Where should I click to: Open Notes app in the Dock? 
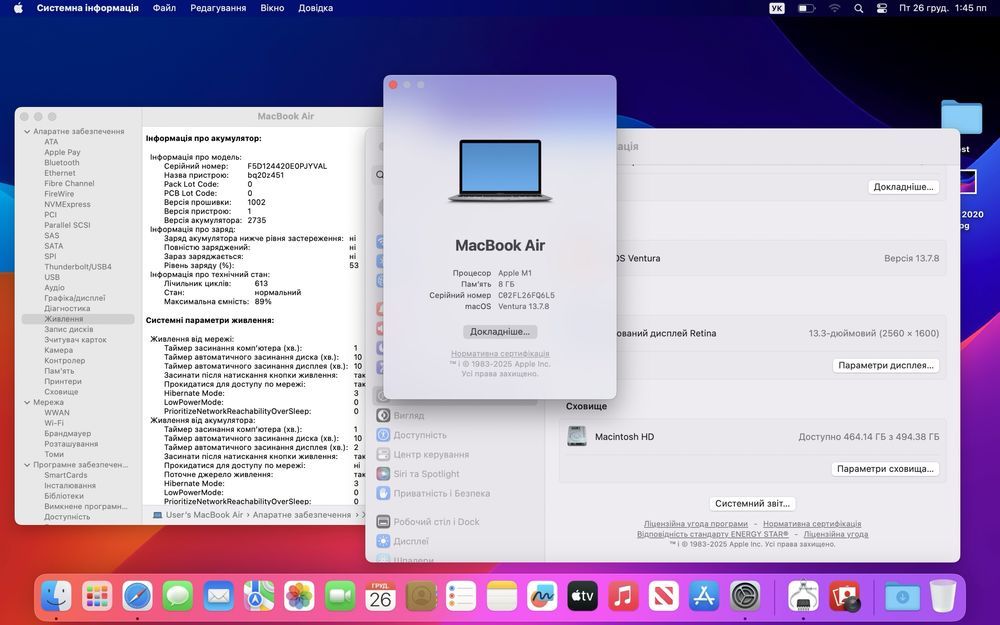coord(502,596)
